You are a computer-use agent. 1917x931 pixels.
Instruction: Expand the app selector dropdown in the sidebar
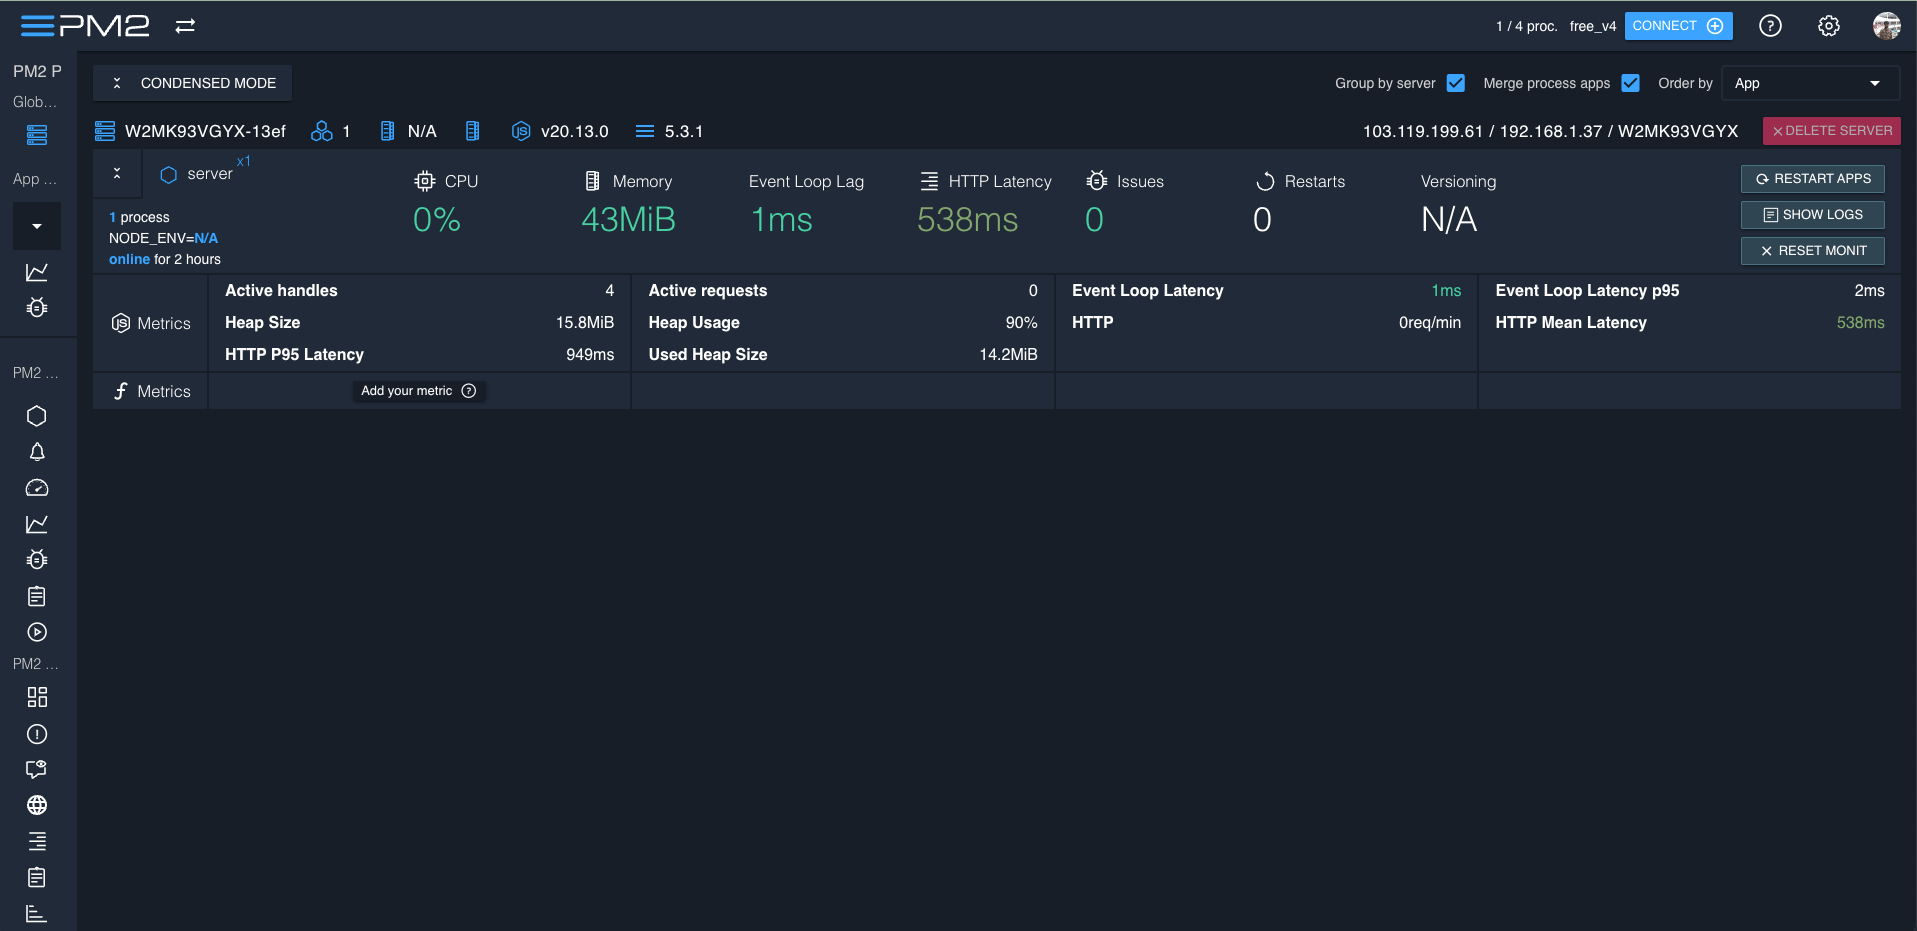37,226
